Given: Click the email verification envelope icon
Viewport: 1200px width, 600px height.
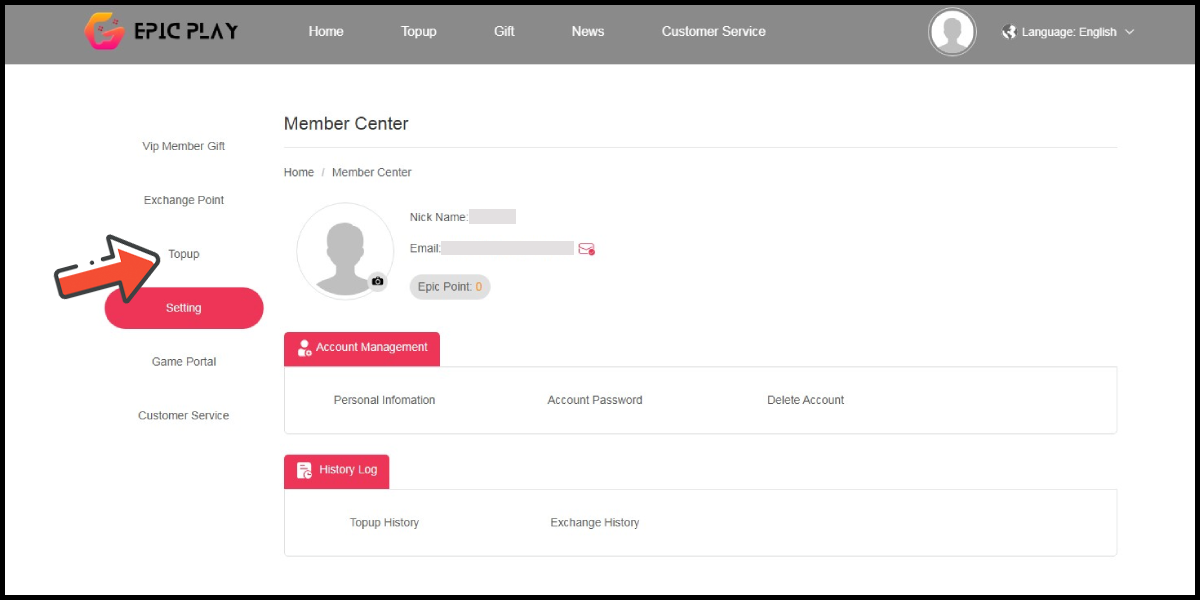Looking at the screenshot, I should (586, 249).
